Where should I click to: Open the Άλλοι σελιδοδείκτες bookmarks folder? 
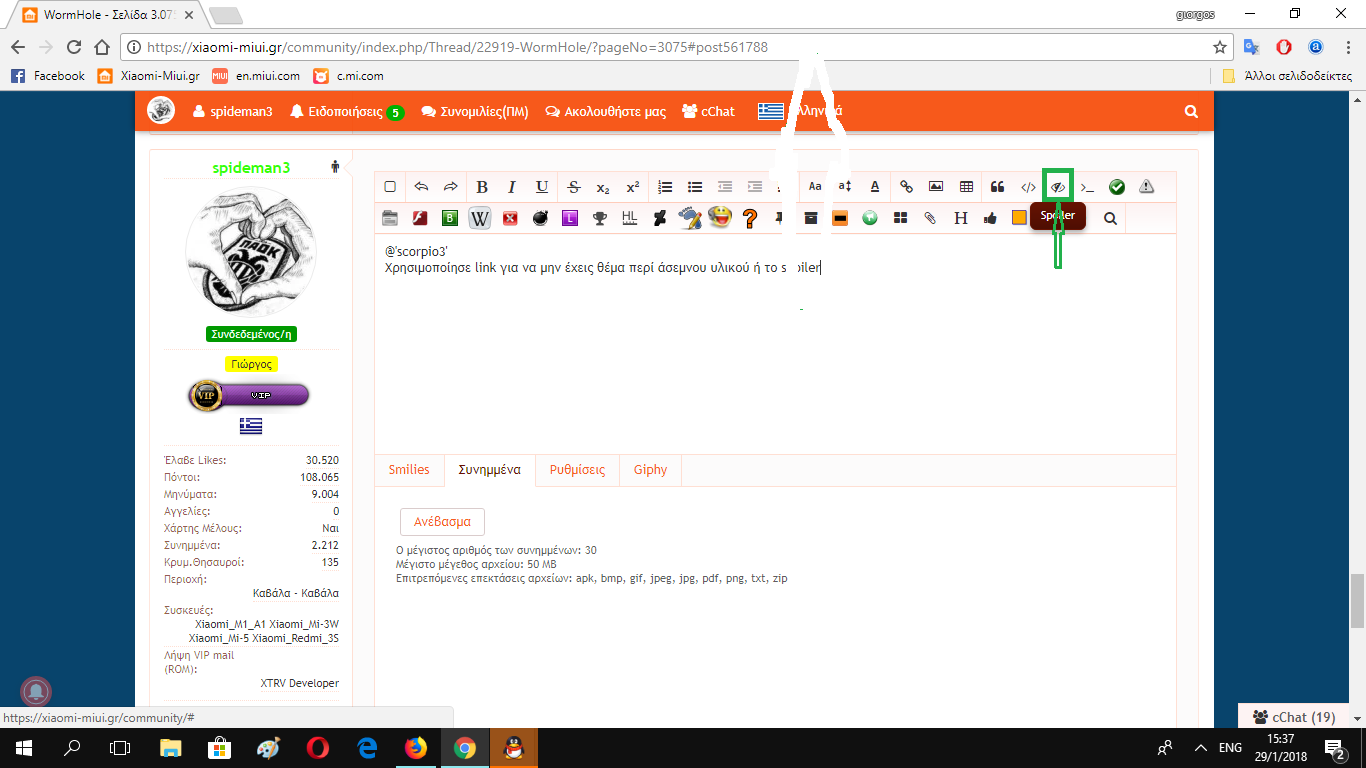tap(1287, 75)
